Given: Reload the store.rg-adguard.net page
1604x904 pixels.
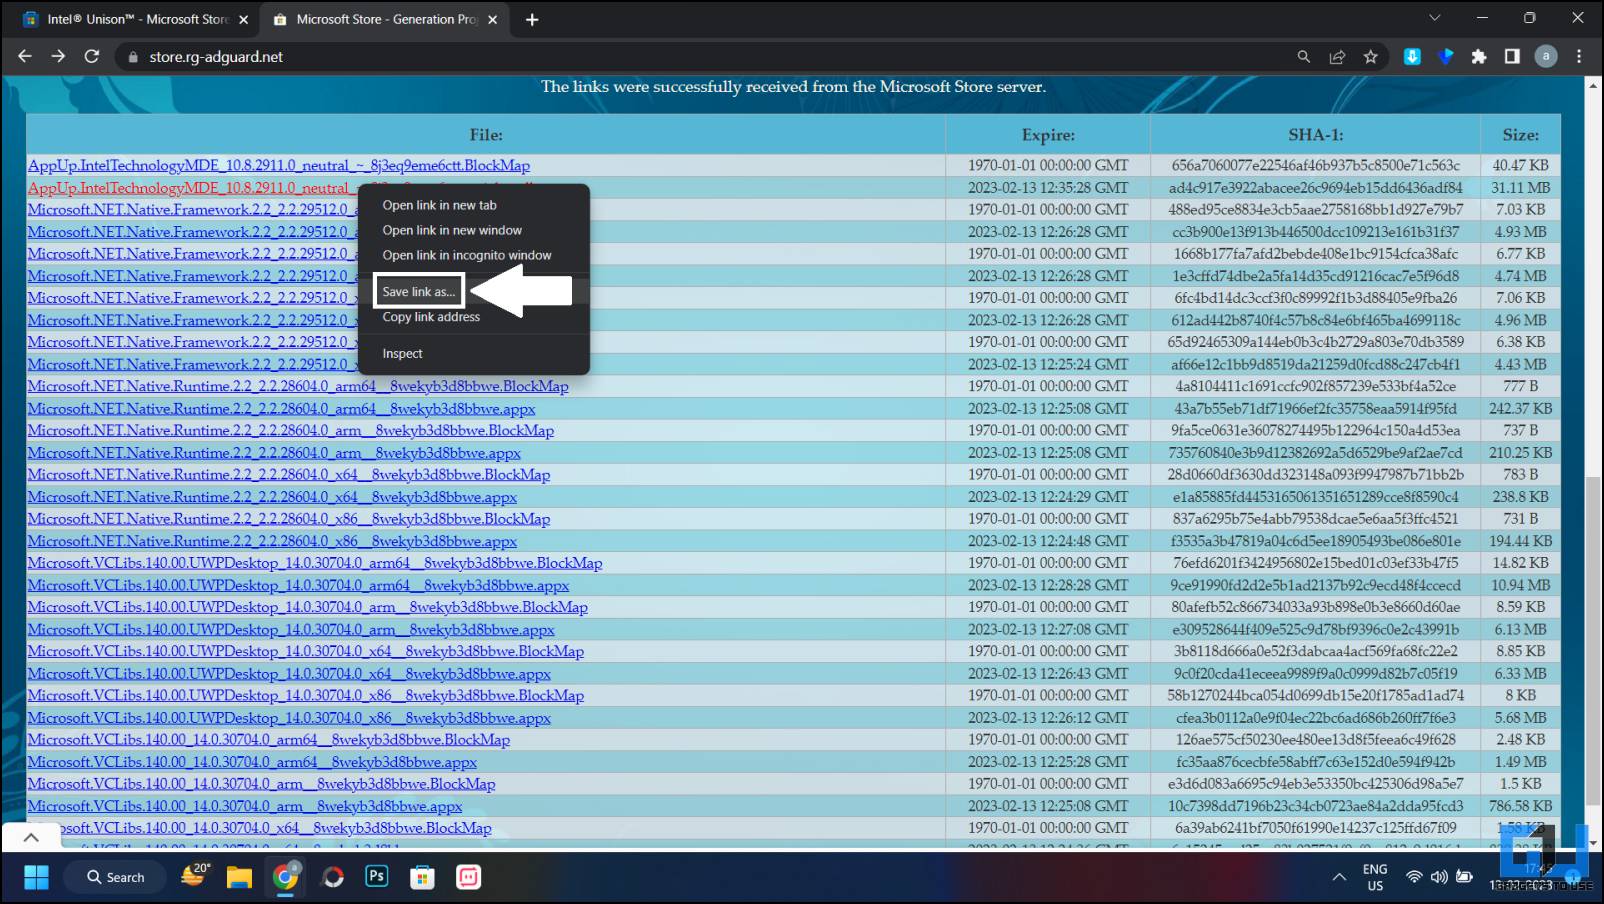Looking at the screenshot, I should pos(92,57).
